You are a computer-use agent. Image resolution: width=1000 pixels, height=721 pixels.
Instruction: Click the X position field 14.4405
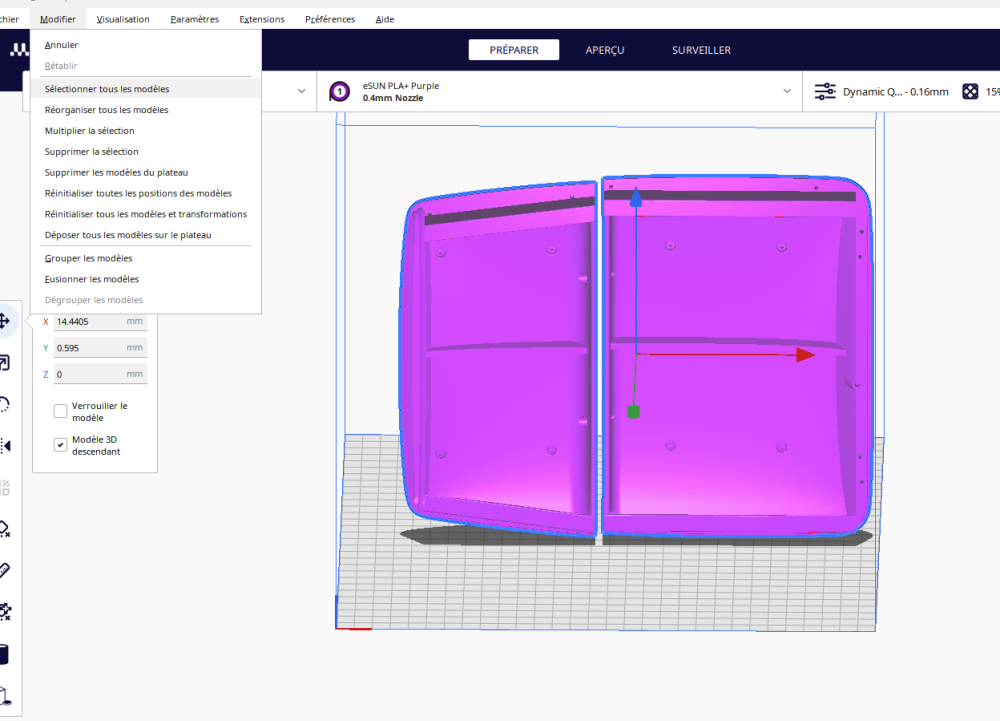[100, 321]
